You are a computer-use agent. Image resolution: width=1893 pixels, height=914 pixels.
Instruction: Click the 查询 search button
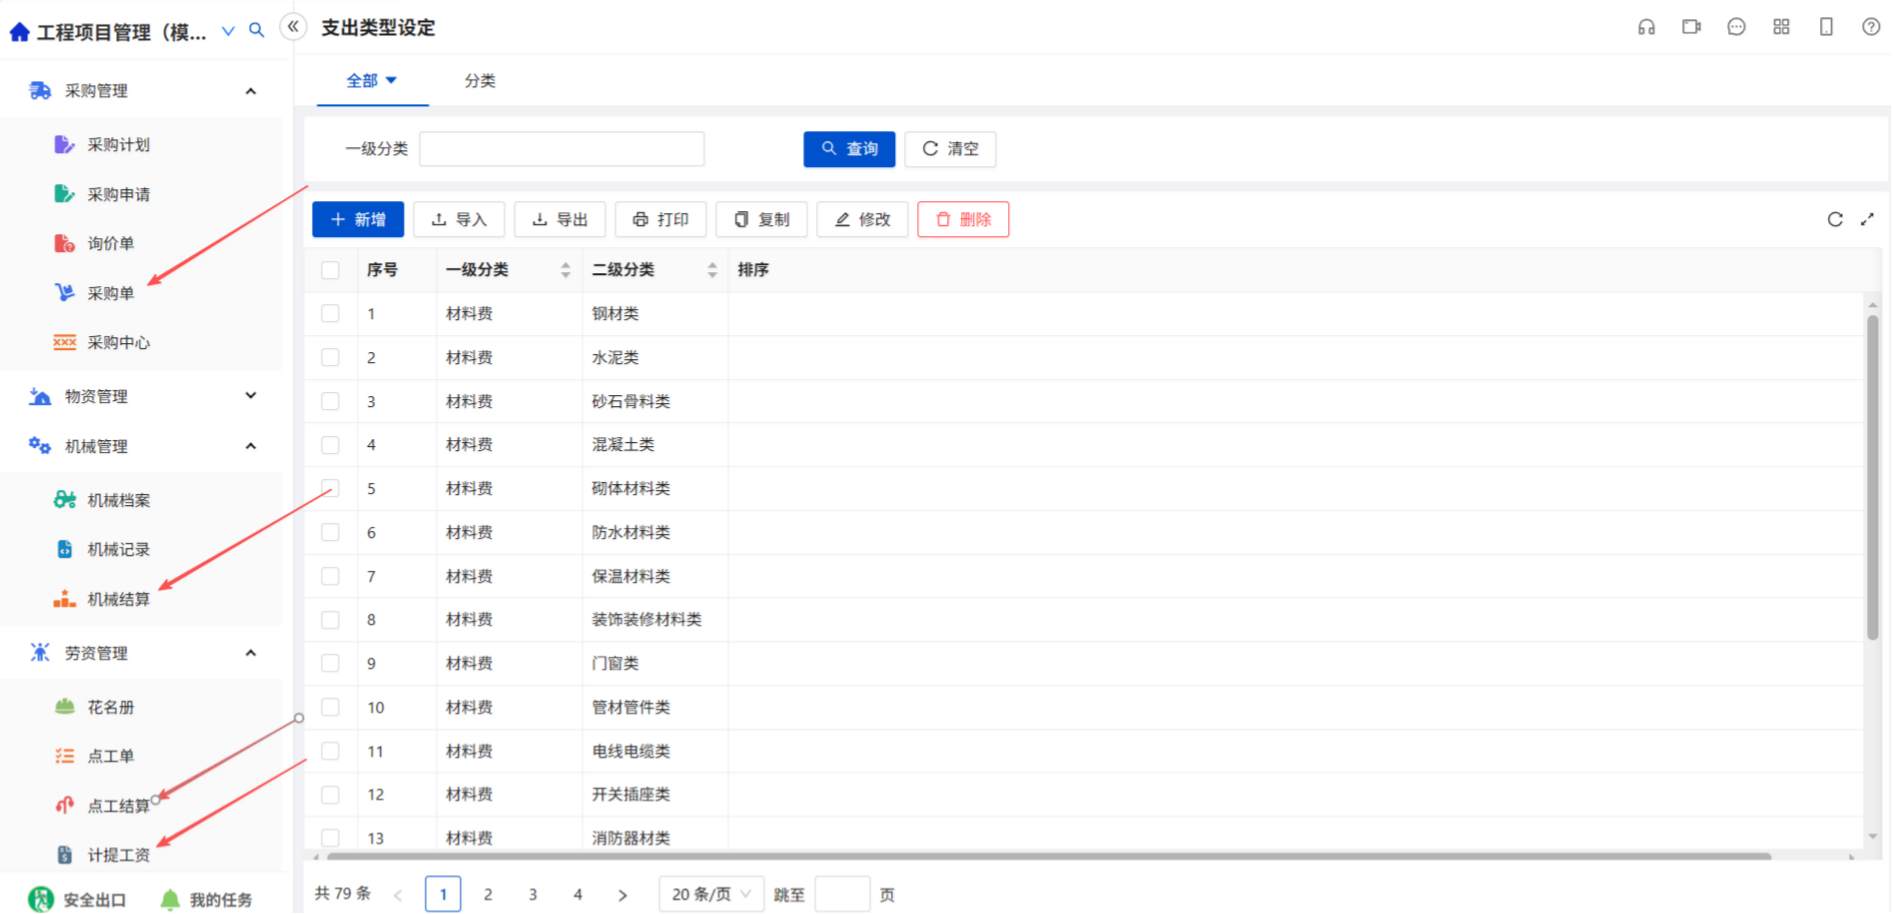click(x=849, y=149)
